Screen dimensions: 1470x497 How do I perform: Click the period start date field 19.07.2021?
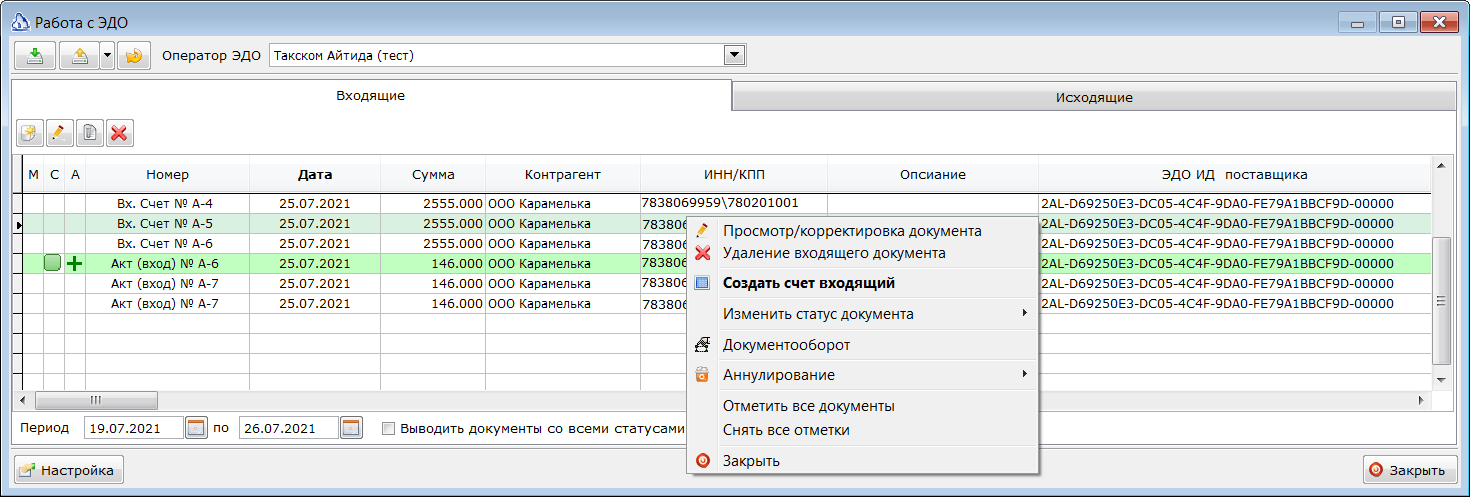(x=133, y=428)
